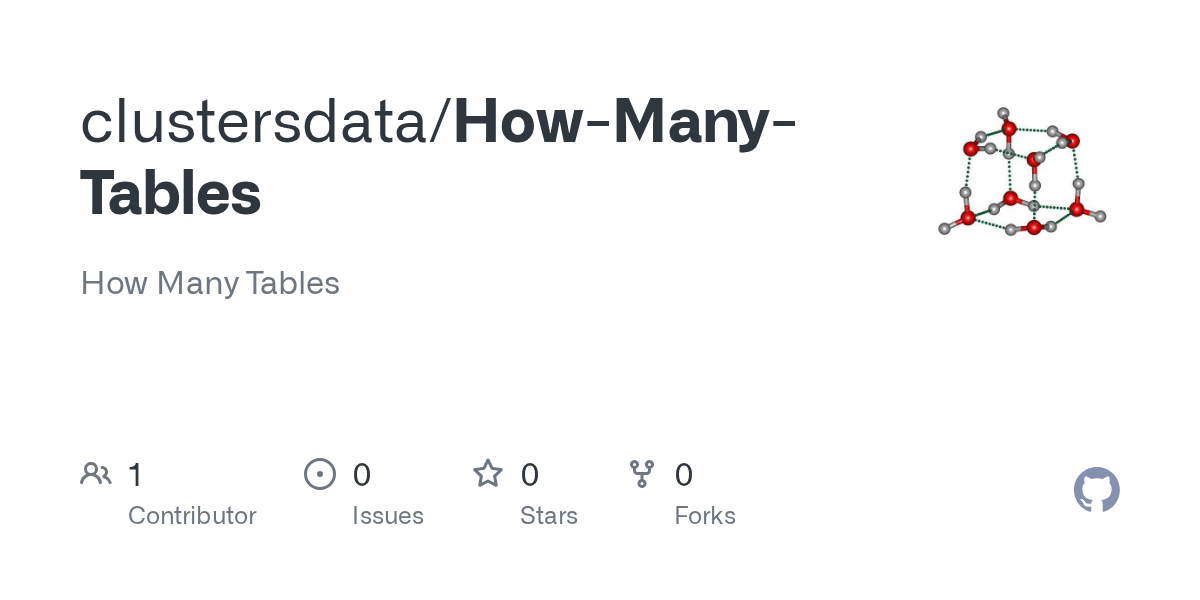Click the bold word "Tables" in title
1200x600 pixels.
coord(171,194)
